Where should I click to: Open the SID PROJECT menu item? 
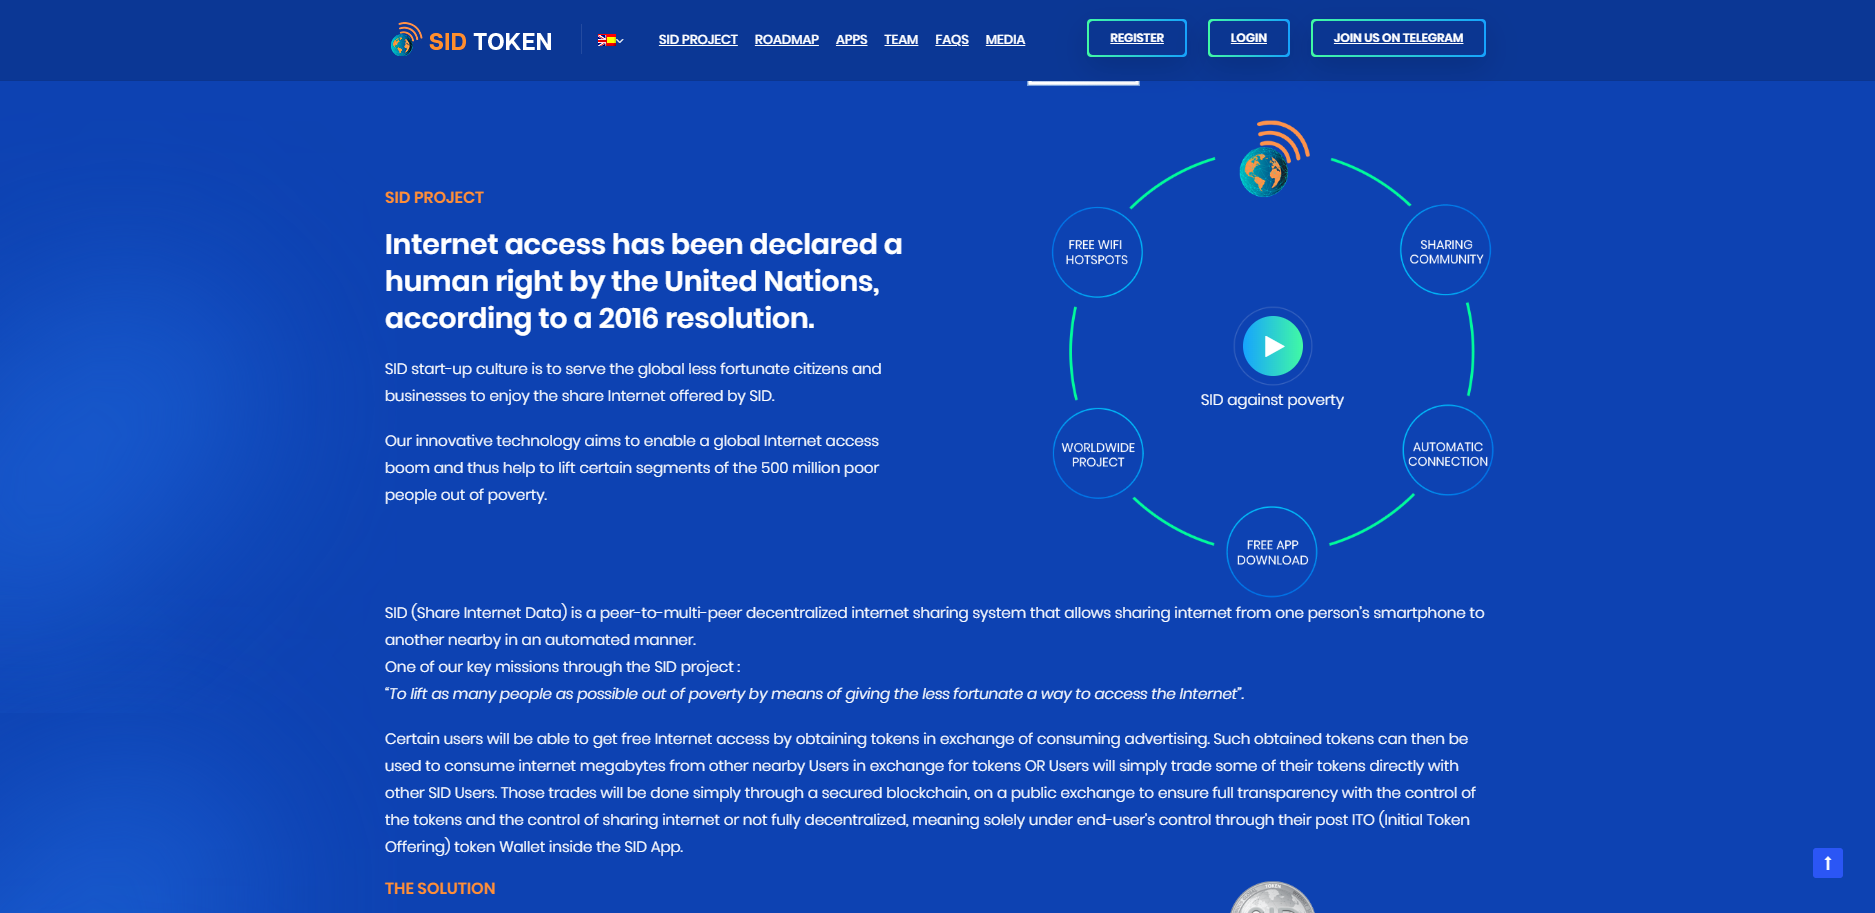(x=698, y=40)
